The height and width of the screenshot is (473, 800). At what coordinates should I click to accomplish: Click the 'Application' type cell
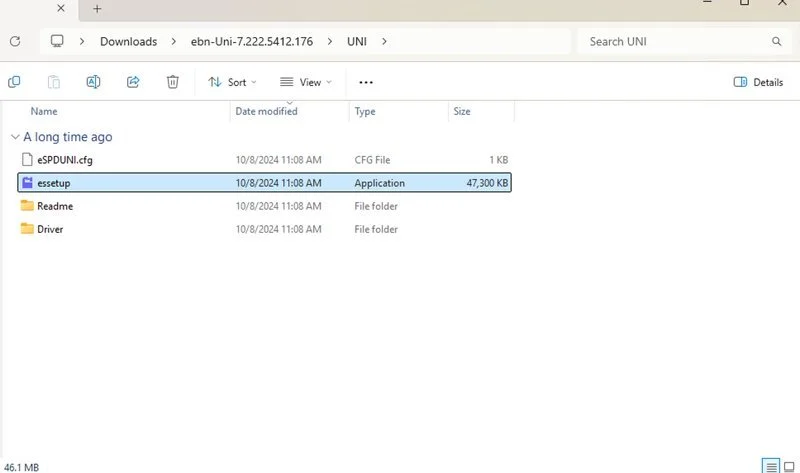click(x=380, y=183)
